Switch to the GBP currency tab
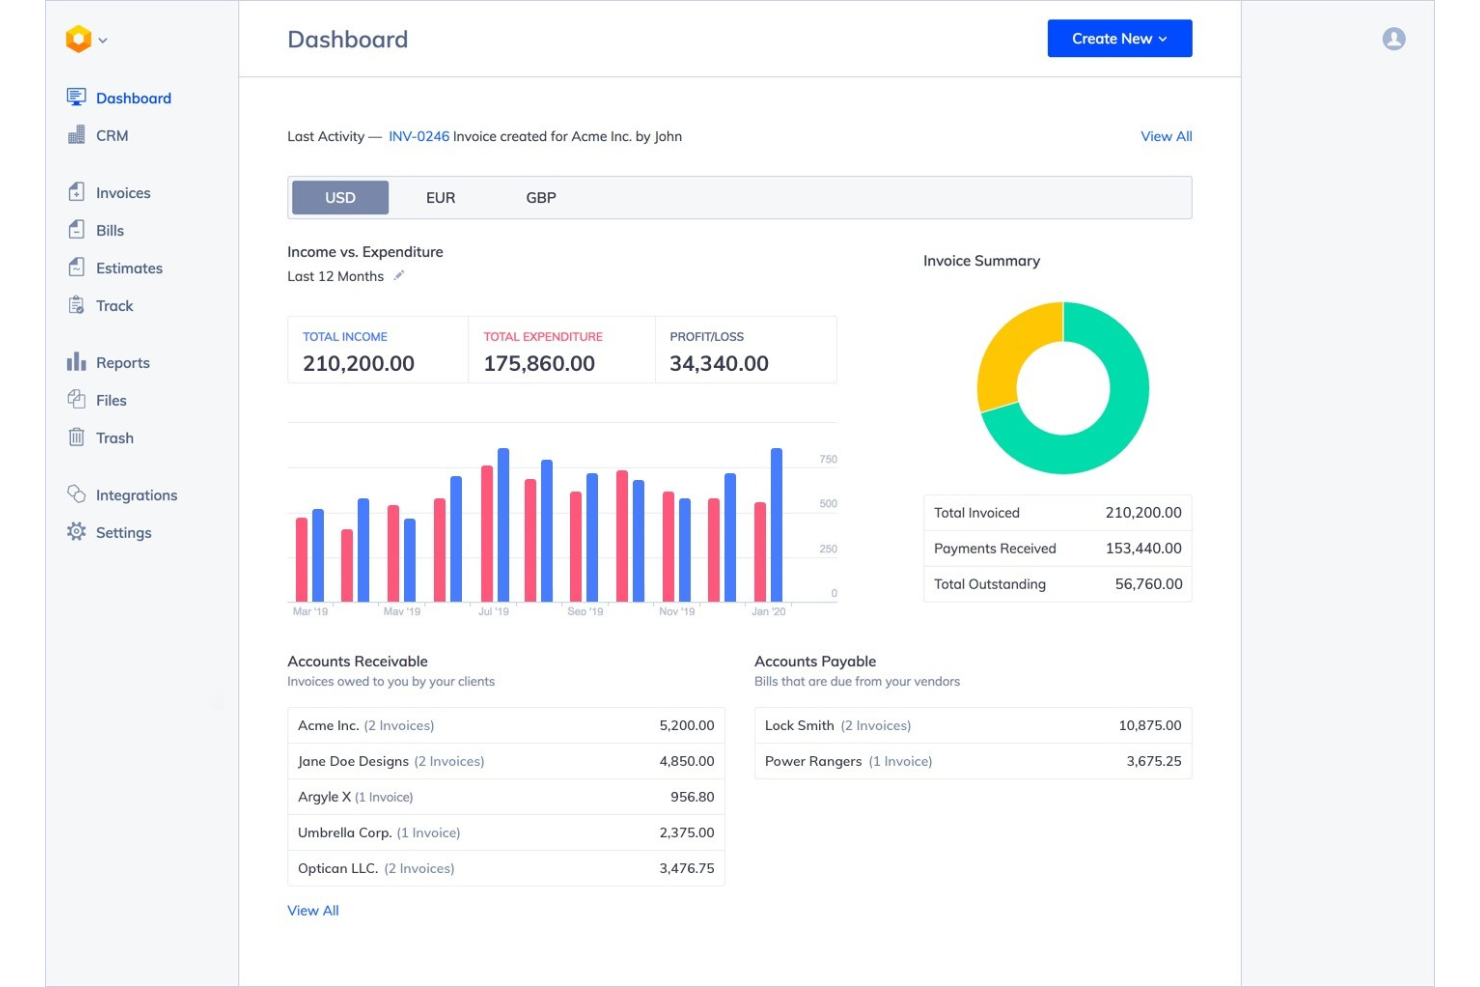This screenshot has width=1480, height=987. (540, 197)
